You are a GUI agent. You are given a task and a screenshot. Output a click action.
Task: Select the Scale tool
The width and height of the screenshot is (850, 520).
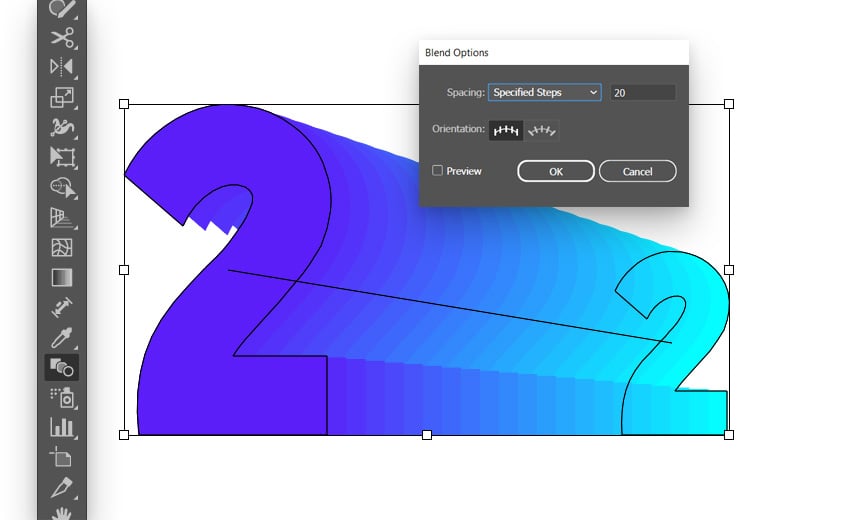coord(62,98)
